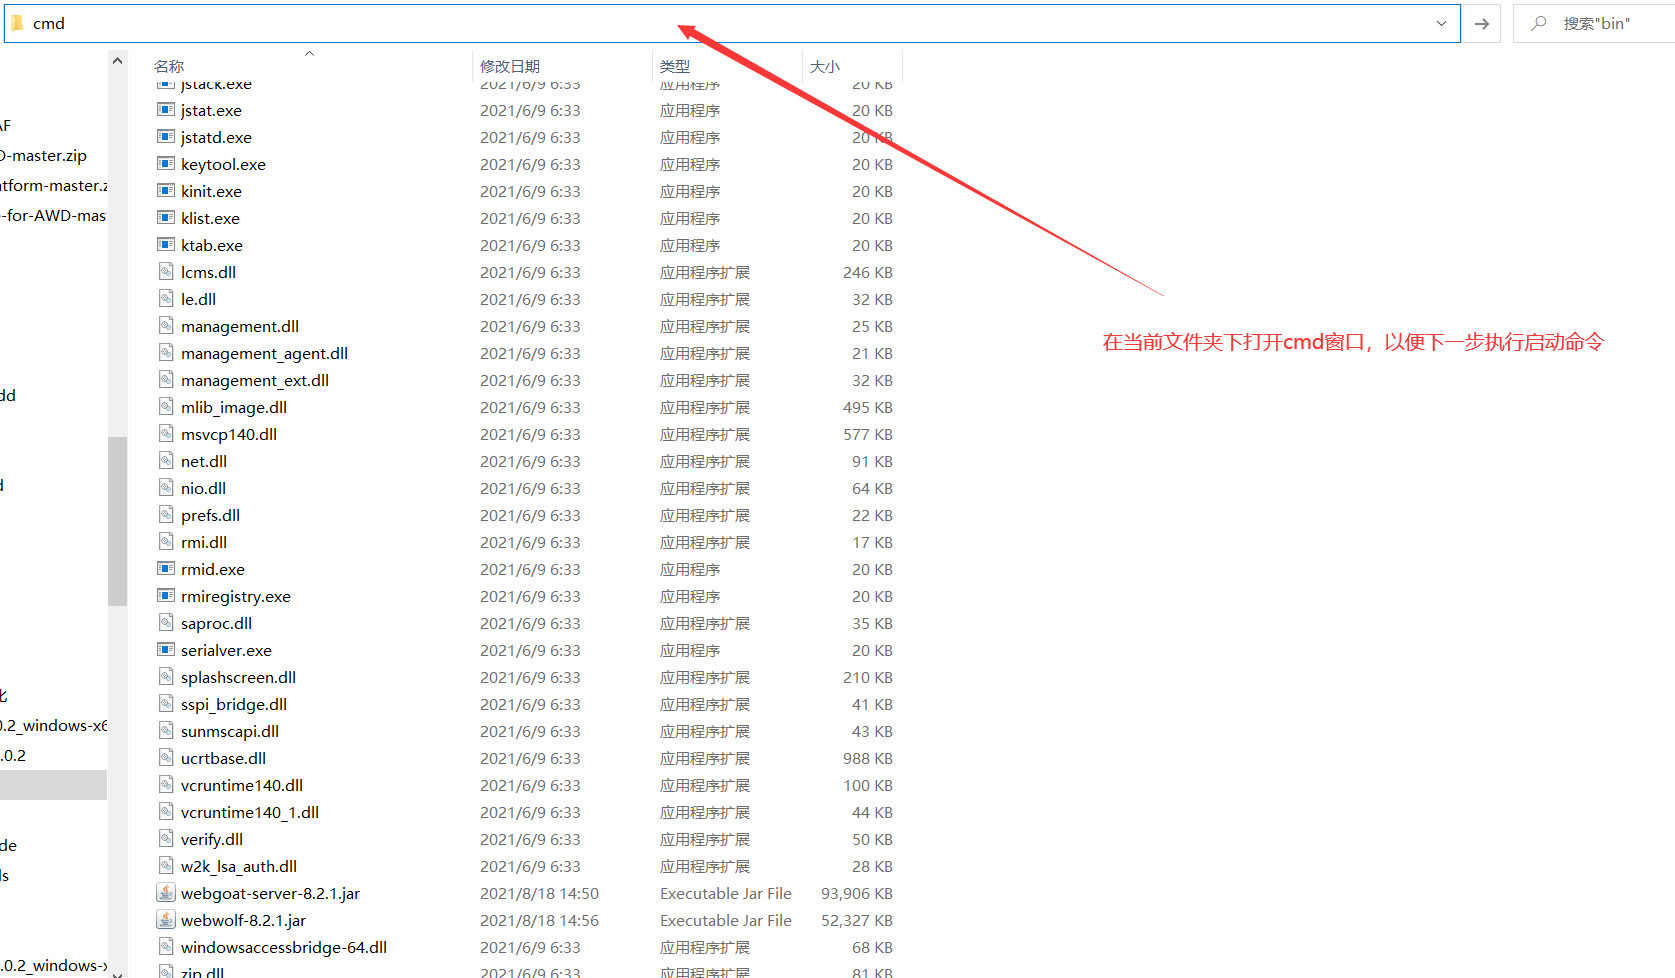The width and height of the screenshot is (1675, 978).
Task: Sort files by 修改日期 column header
Action: [510, 66]
